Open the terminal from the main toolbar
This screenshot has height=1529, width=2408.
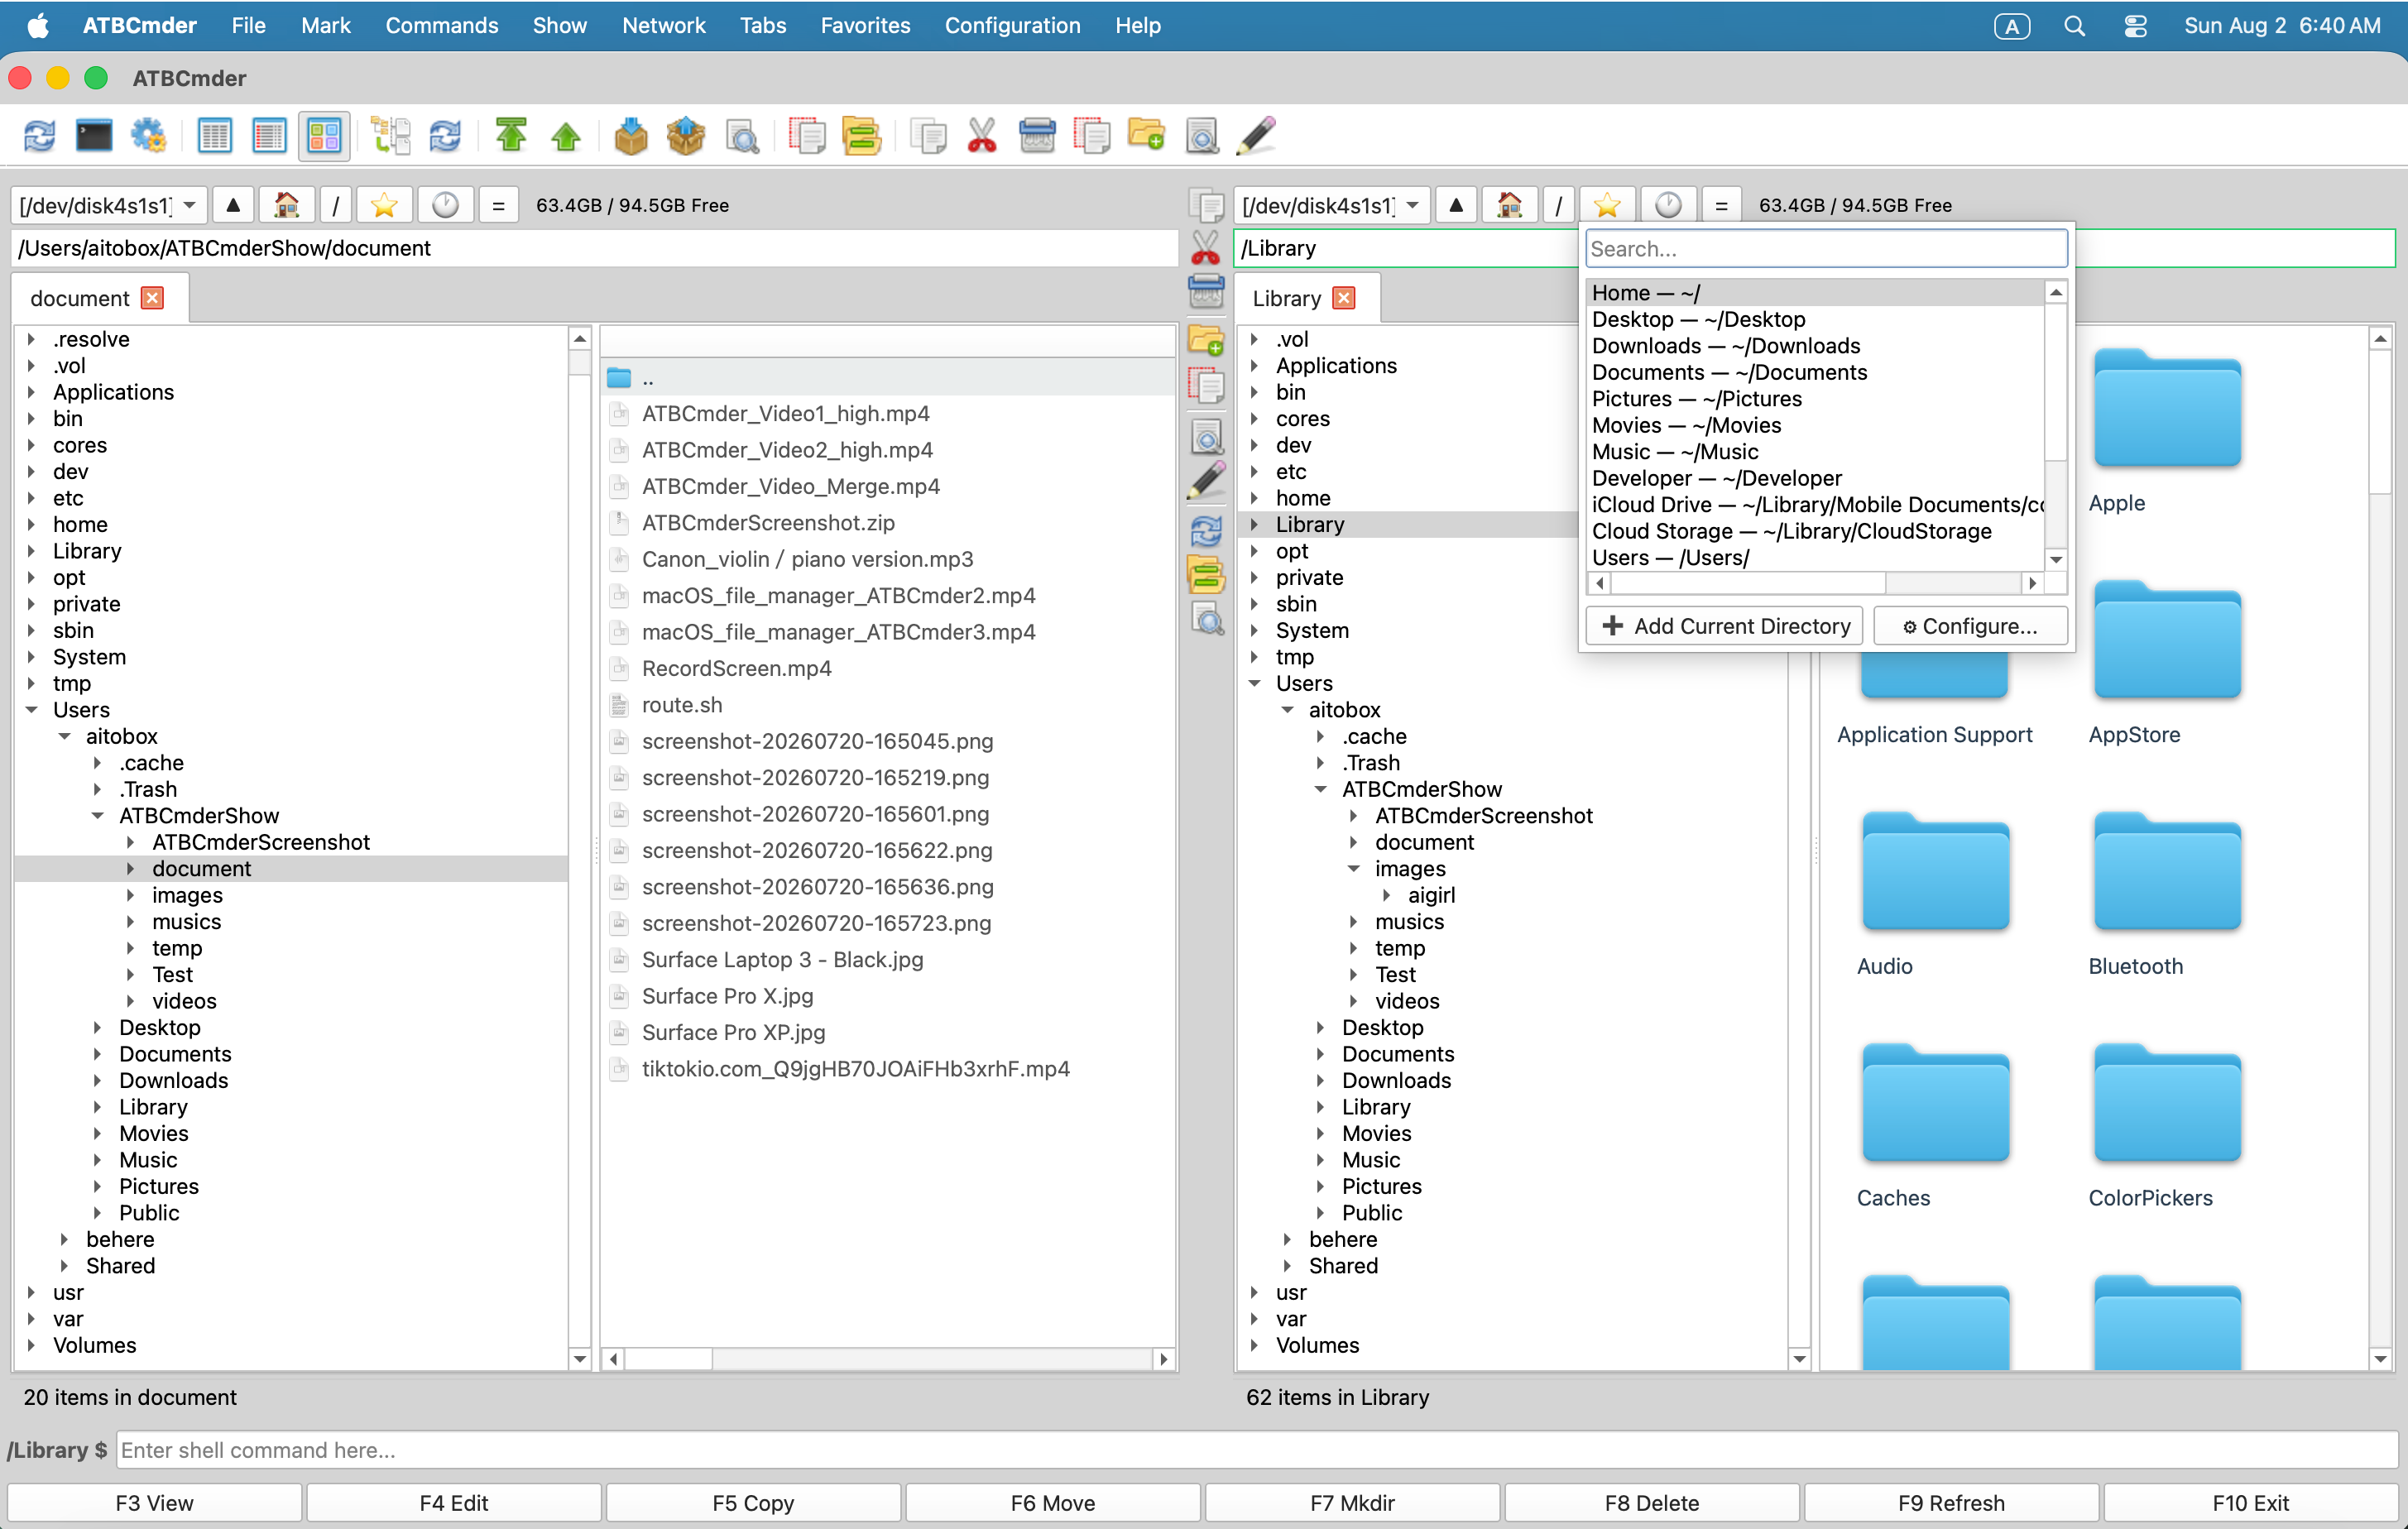point(94,135)
